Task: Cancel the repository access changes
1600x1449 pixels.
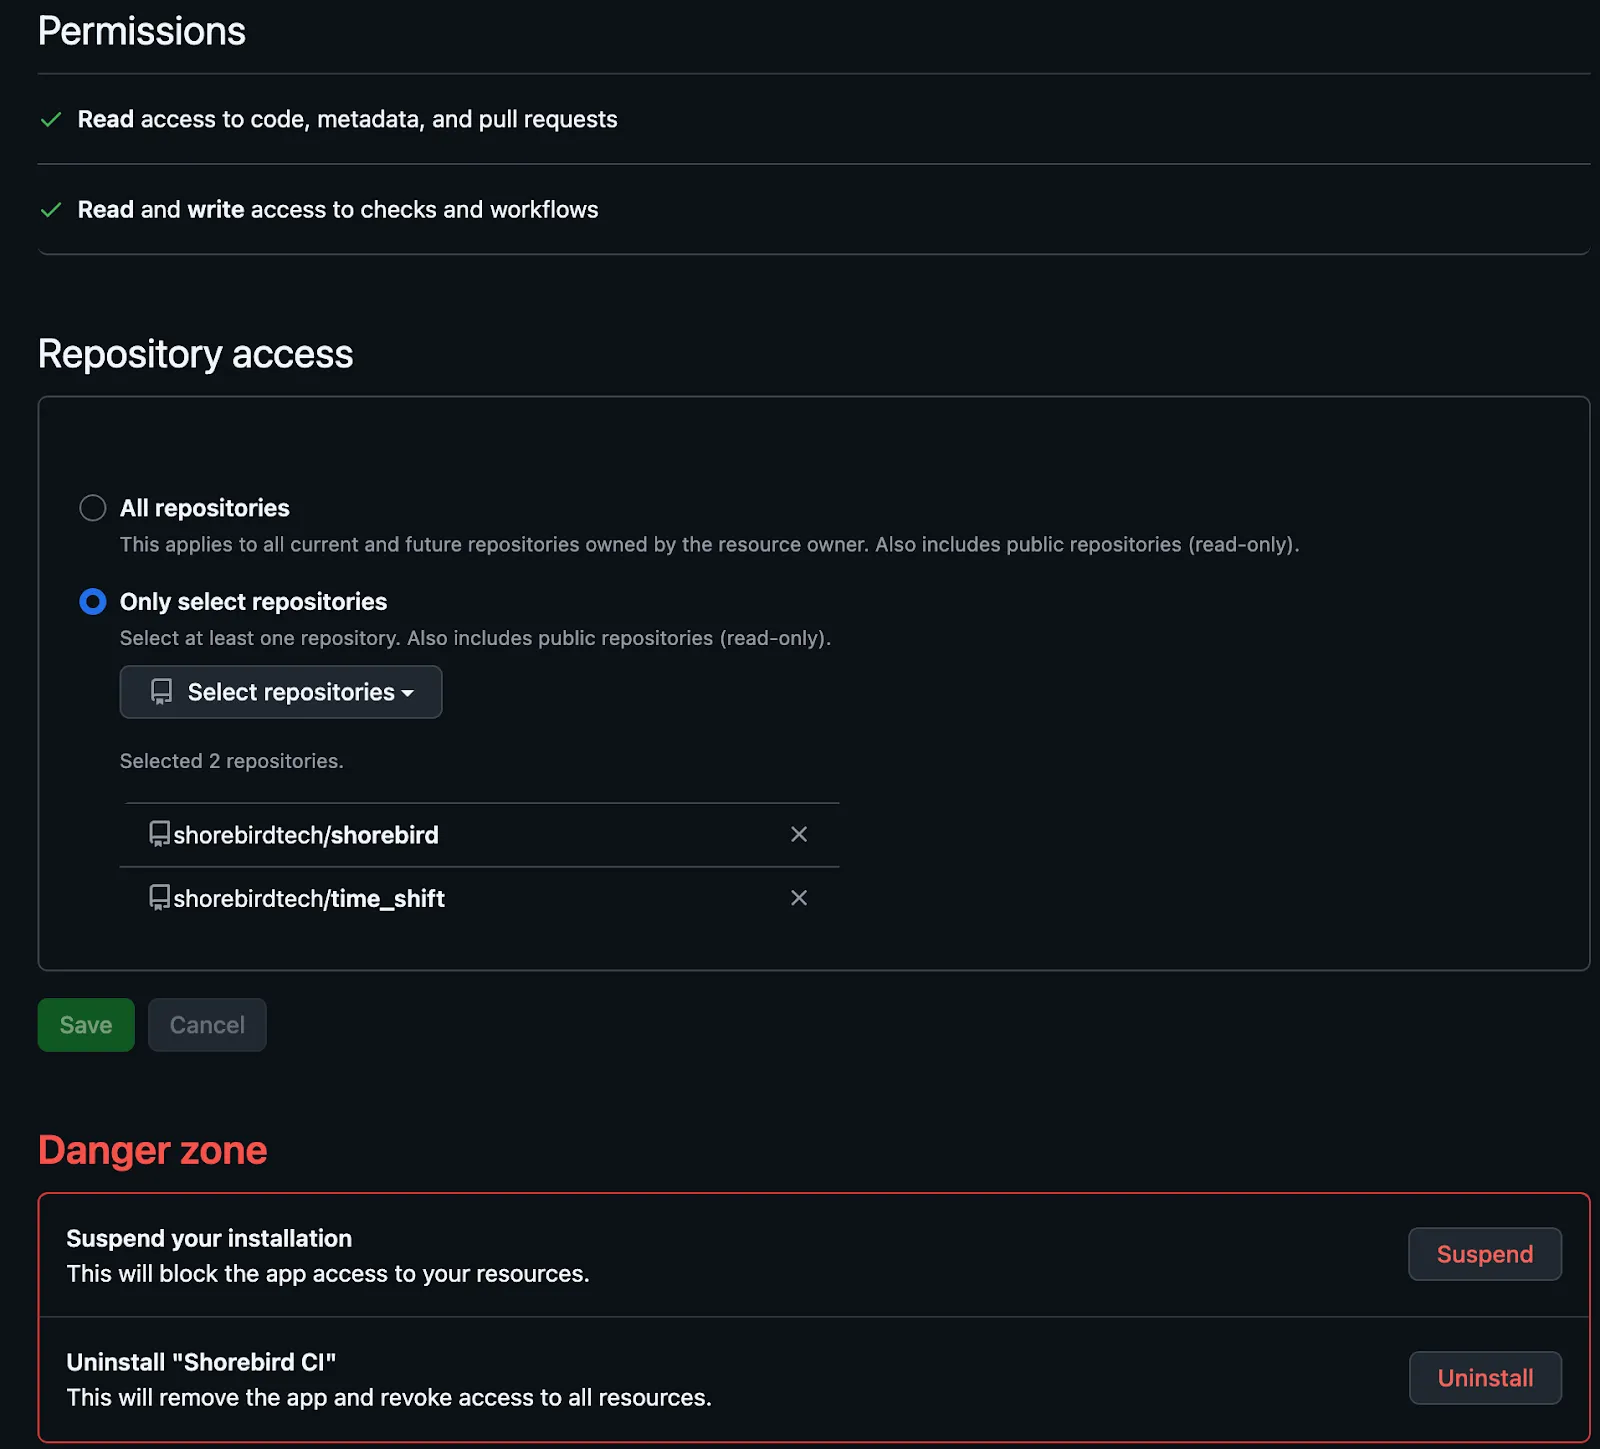Action: coord(206,1024)
